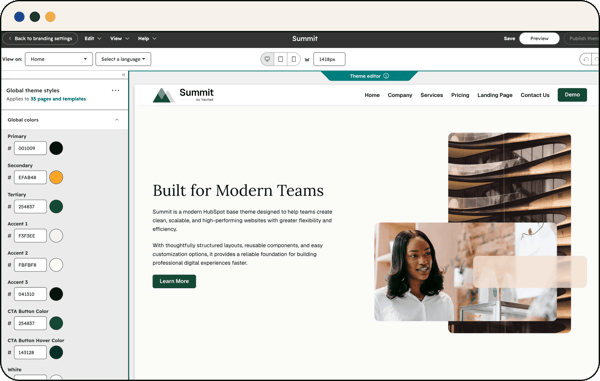This screenshot has width=600, height=381.
Task: Select the mobile device view icon
Action: pos(293,59)
